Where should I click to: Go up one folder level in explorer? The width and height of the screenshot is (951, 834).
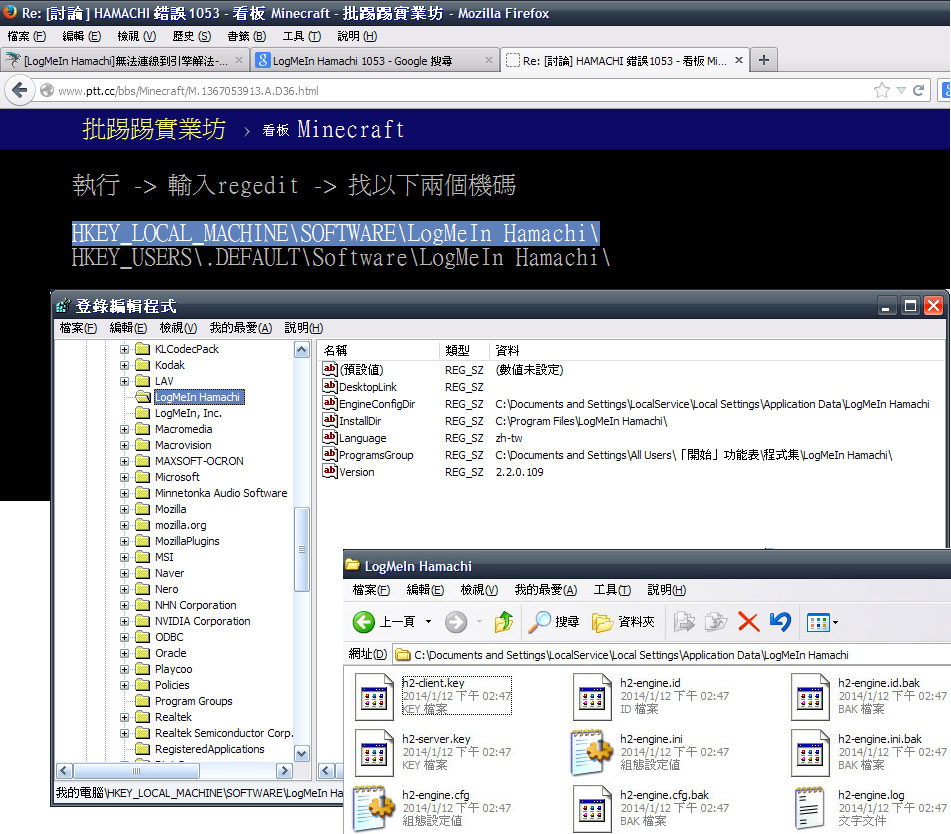[x=504, y=622]
